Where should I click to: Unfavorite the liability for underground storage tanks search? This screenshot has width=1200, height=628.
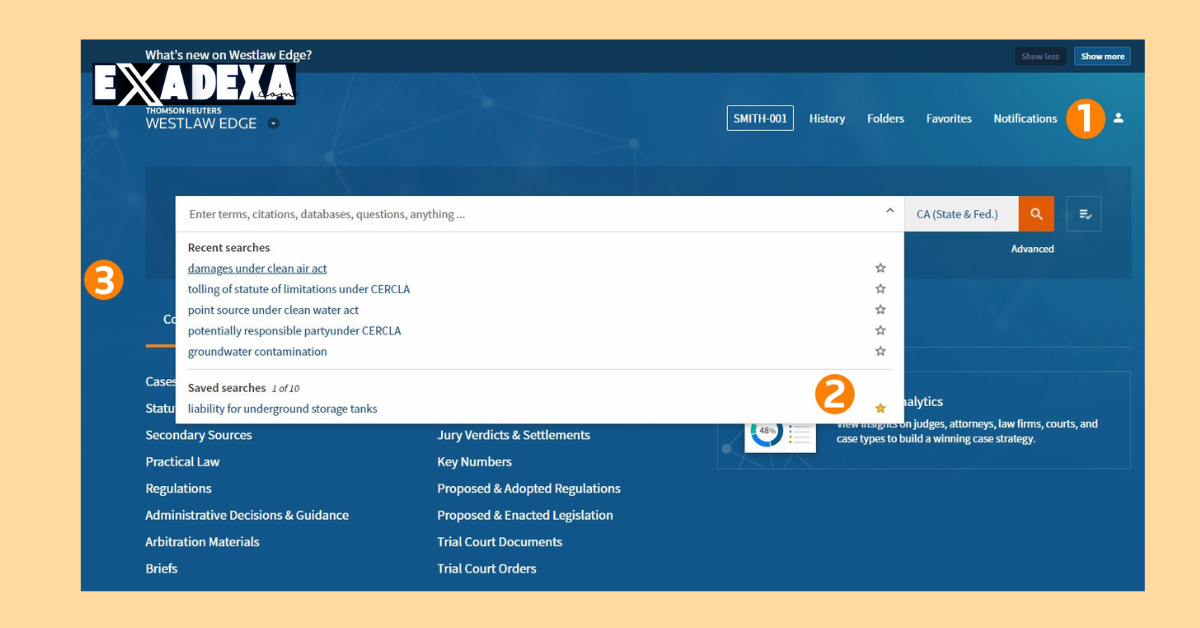tap(880, 408)
